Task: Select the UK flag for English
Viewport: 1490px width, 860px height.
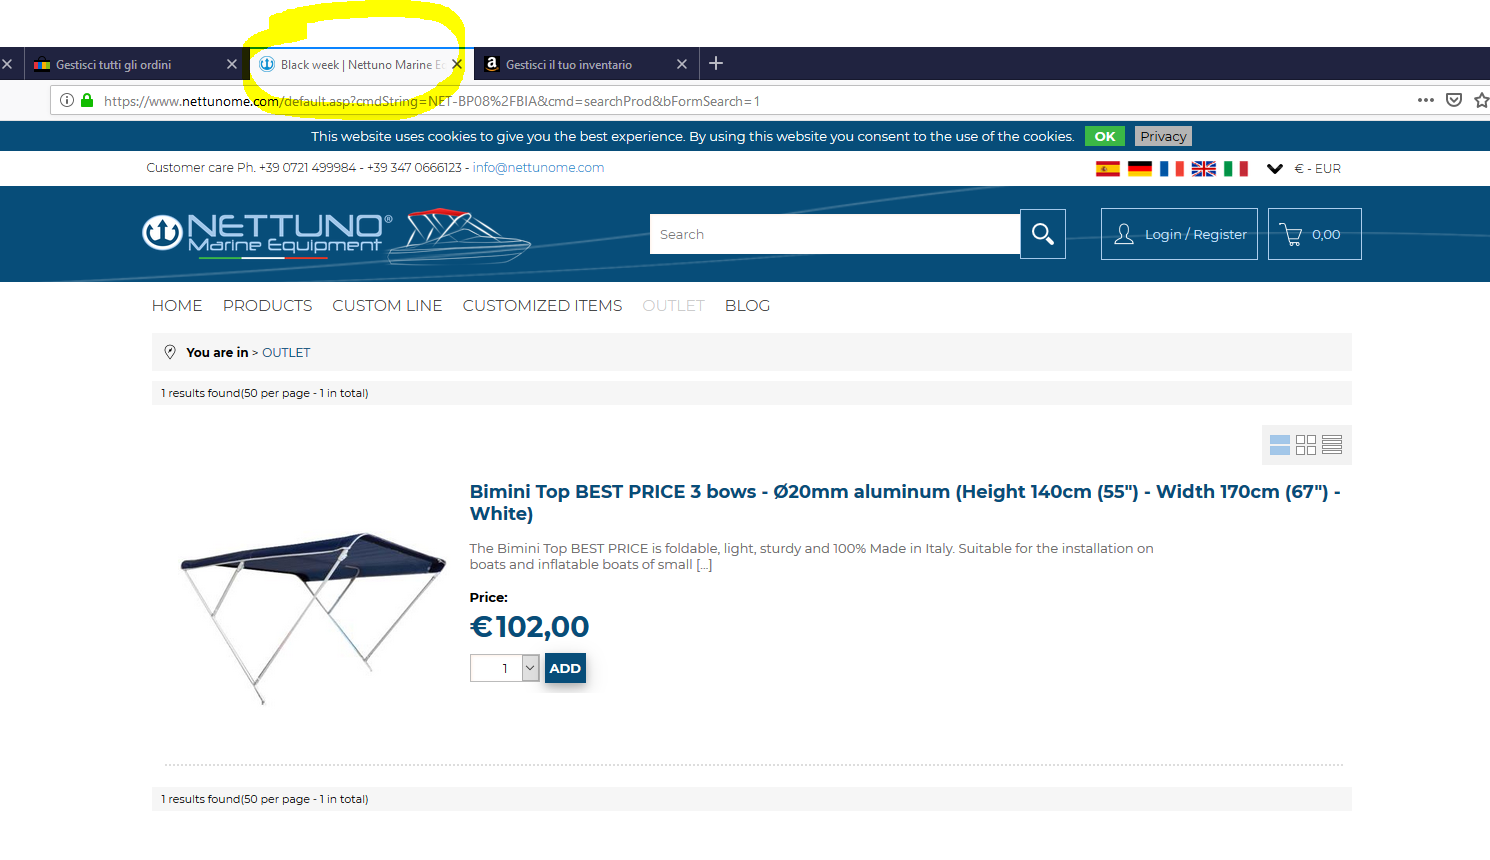Action: click(1204, 169)
